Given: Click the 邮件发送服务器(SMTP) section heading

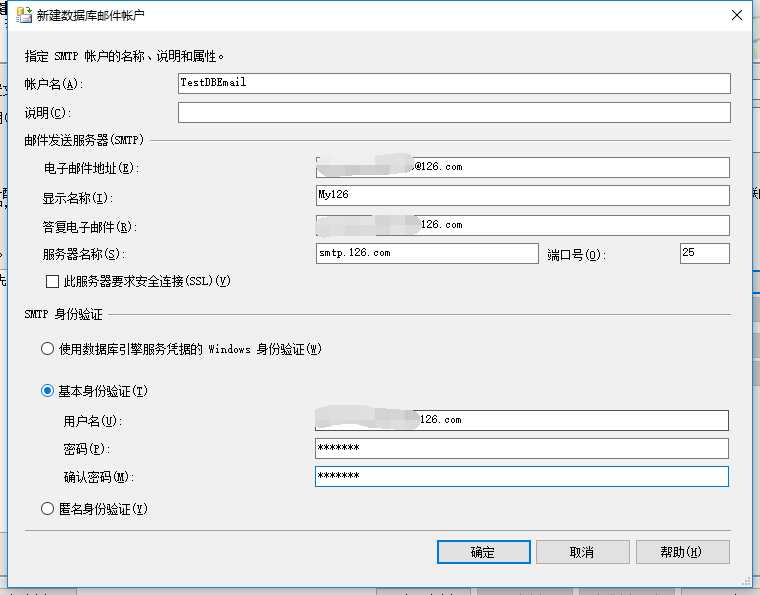Looking at the screenshot, I should (x=84, y=140).
